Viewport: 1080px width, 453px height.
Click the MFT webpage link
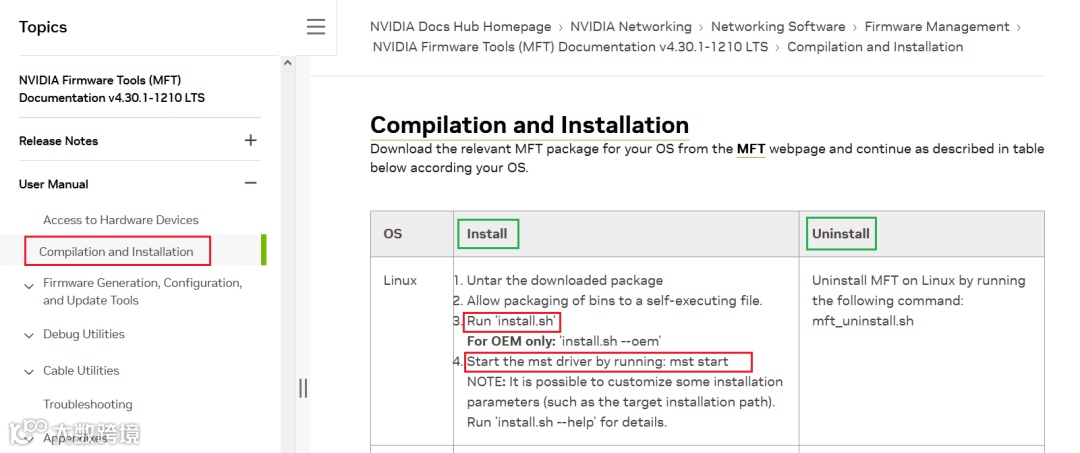[750, 149]
